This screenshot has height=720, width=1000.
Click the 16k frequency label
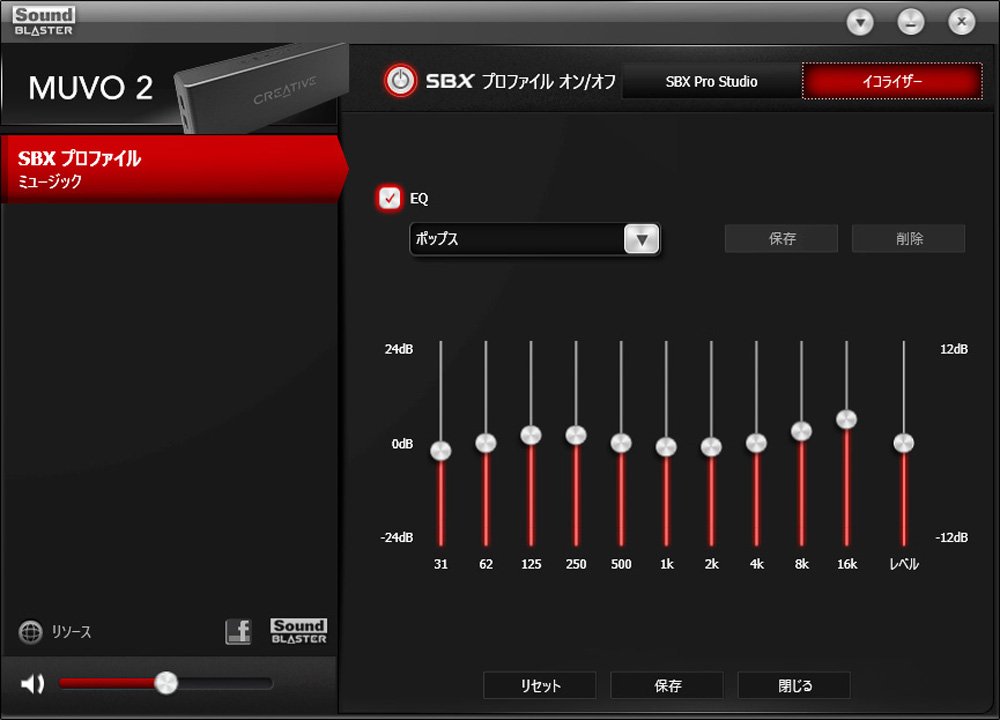click(x=847, y=564)
